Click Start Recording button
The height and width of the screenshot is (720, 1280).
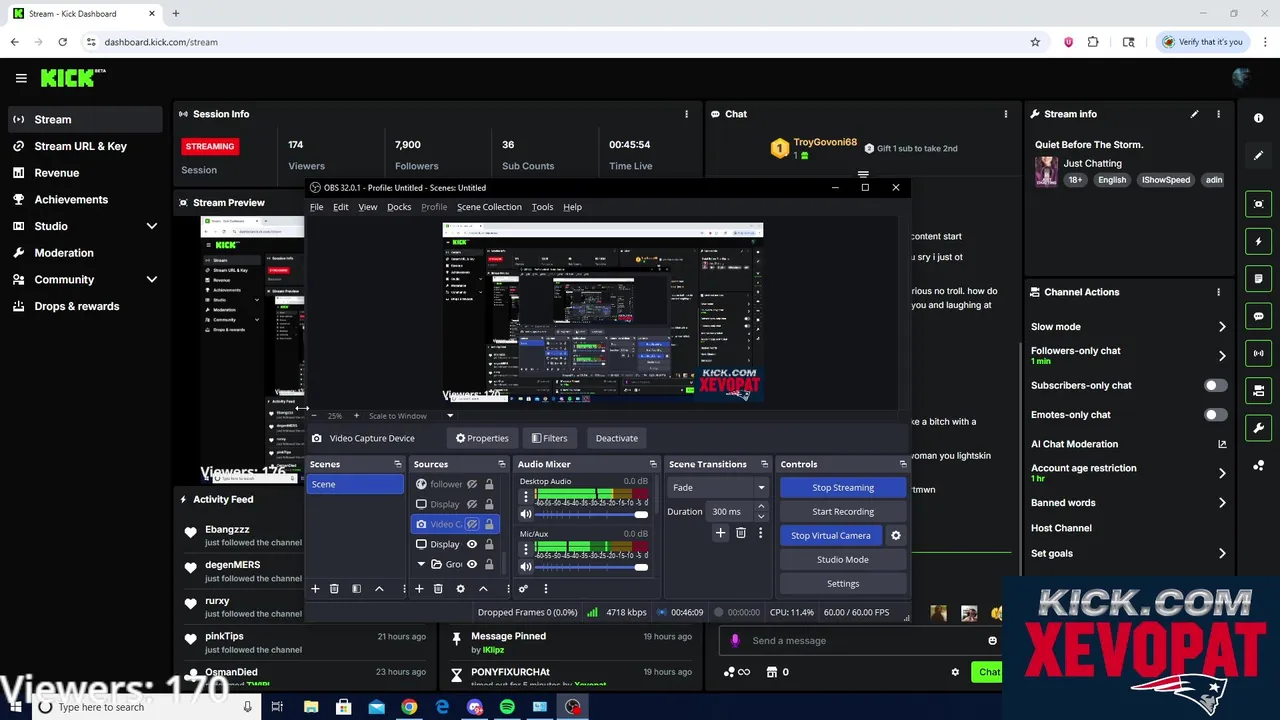coord(843,511)
